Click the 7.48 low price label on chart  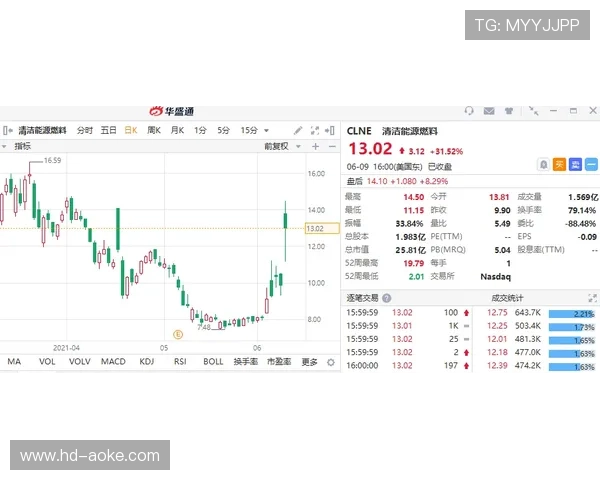tap(204, 327)
